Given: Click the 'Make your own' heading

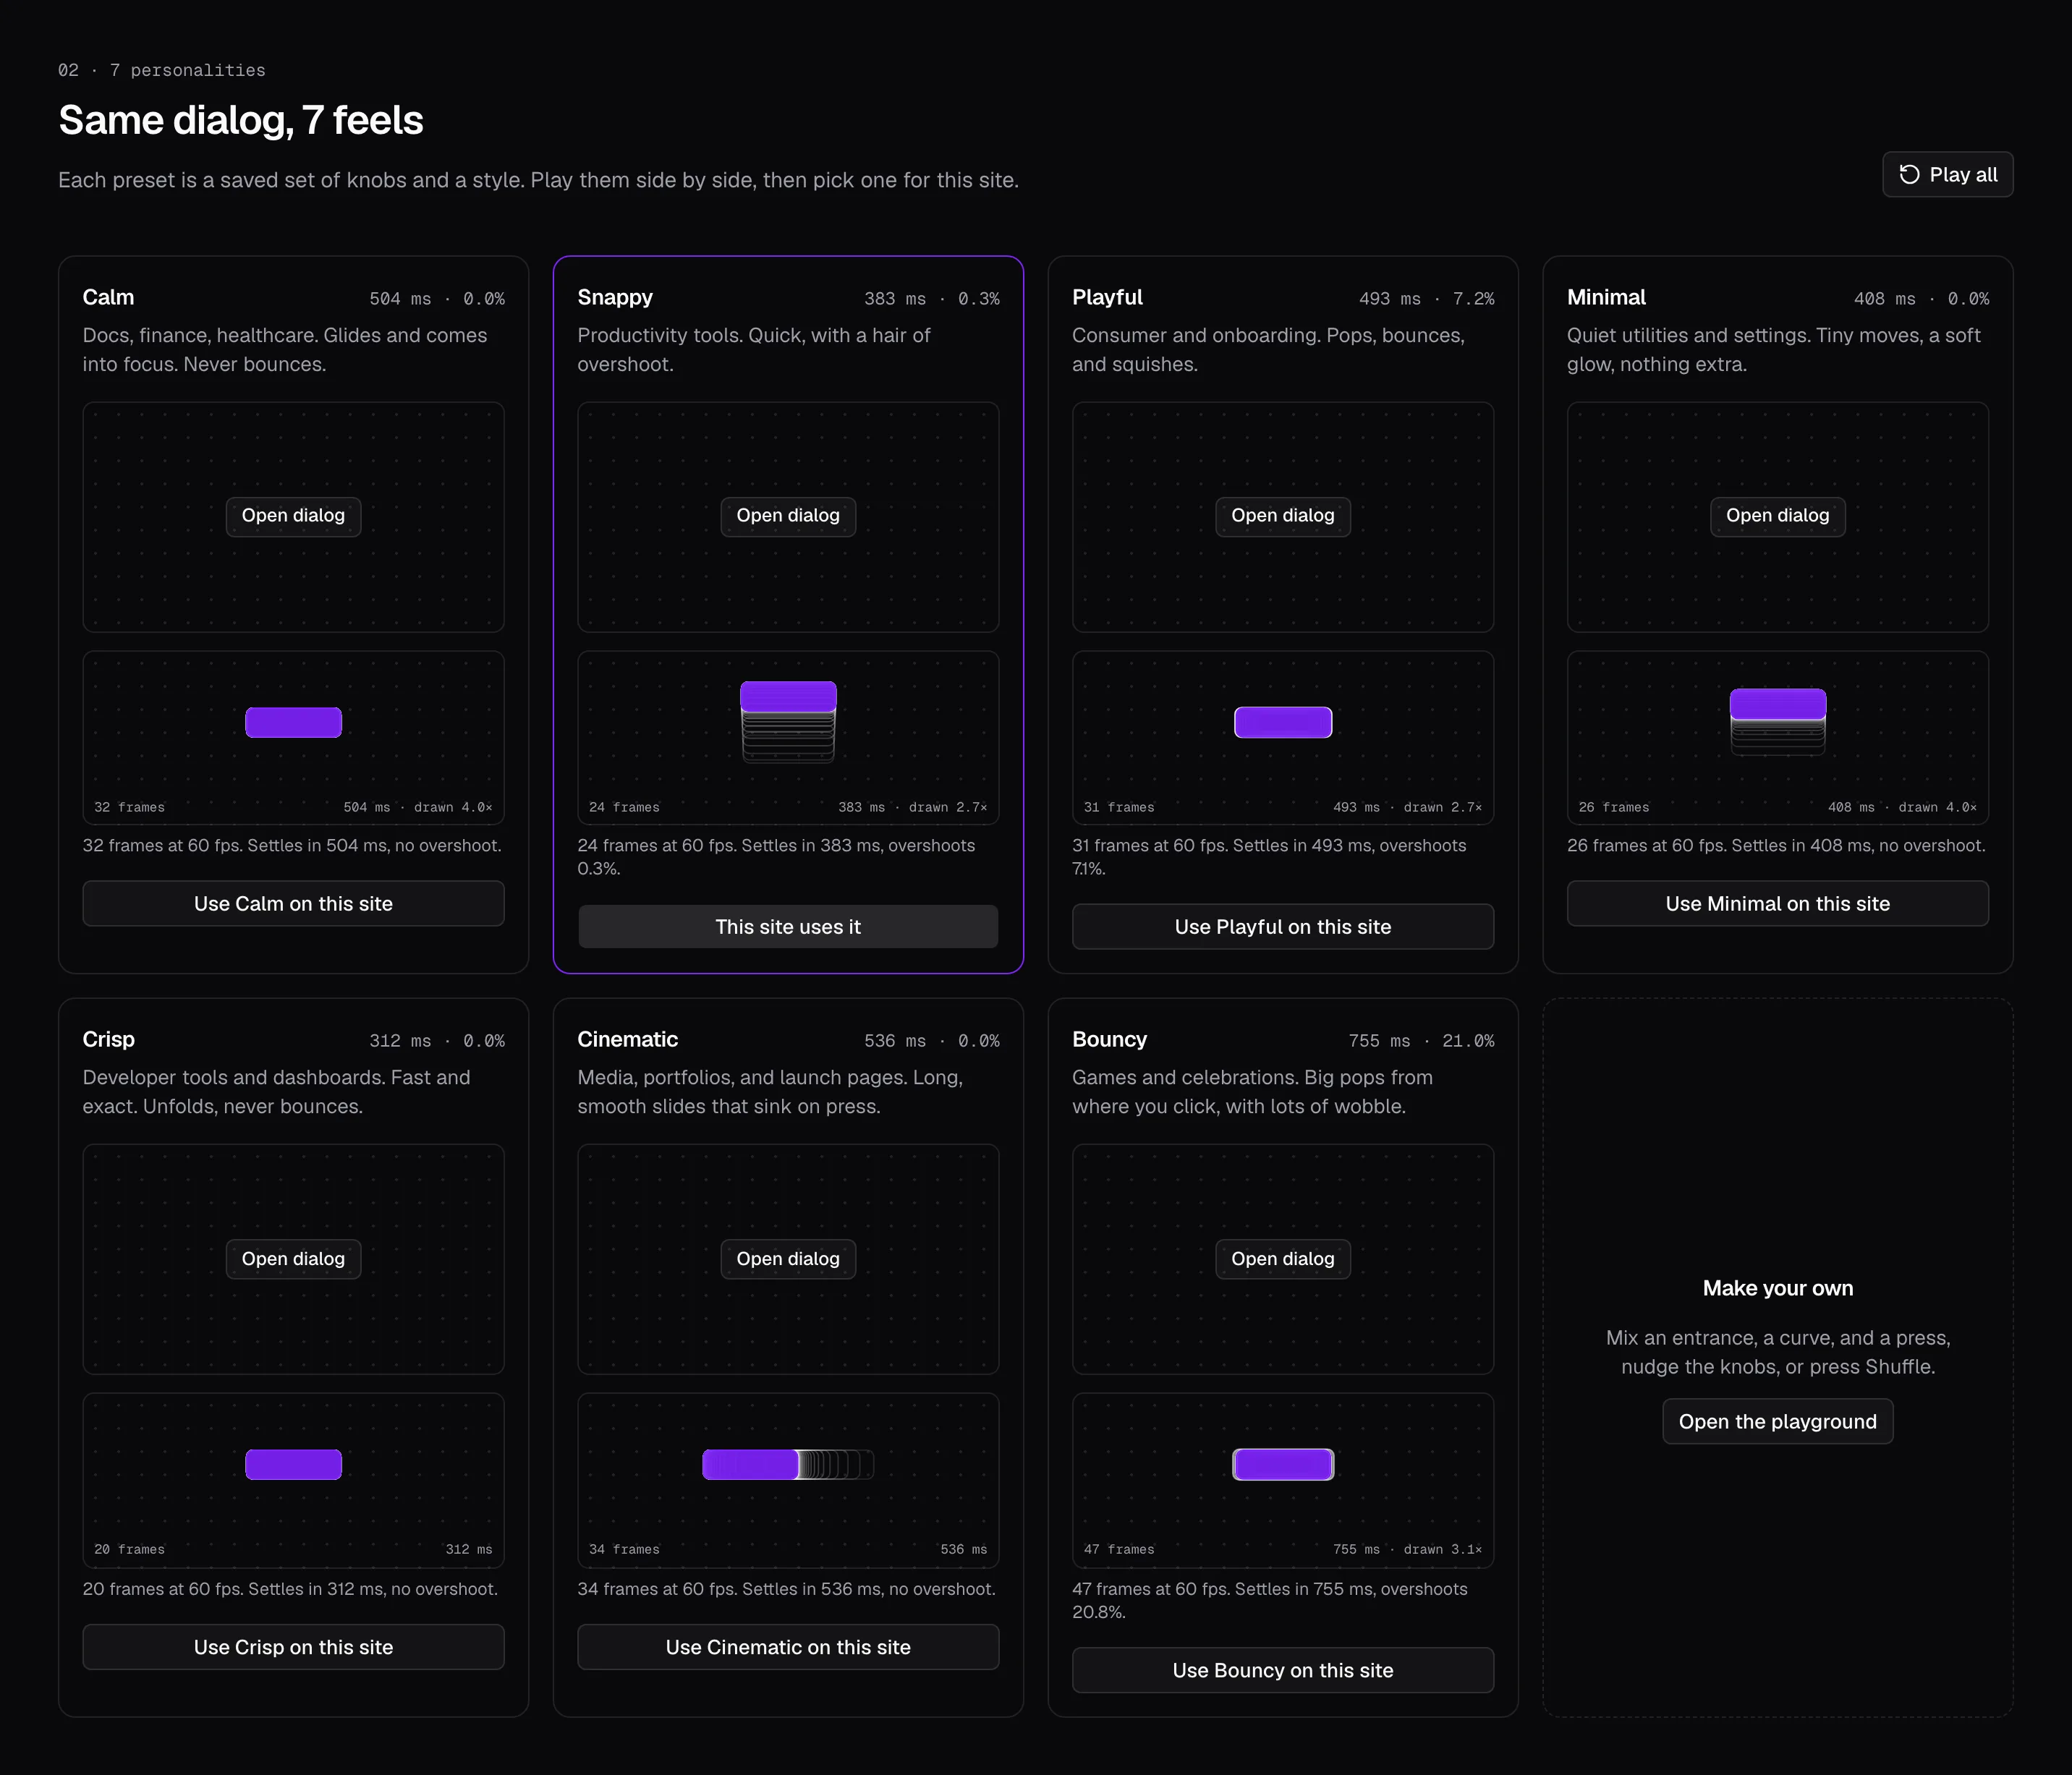Looking at the screenshot, I should [1778, 1288].
